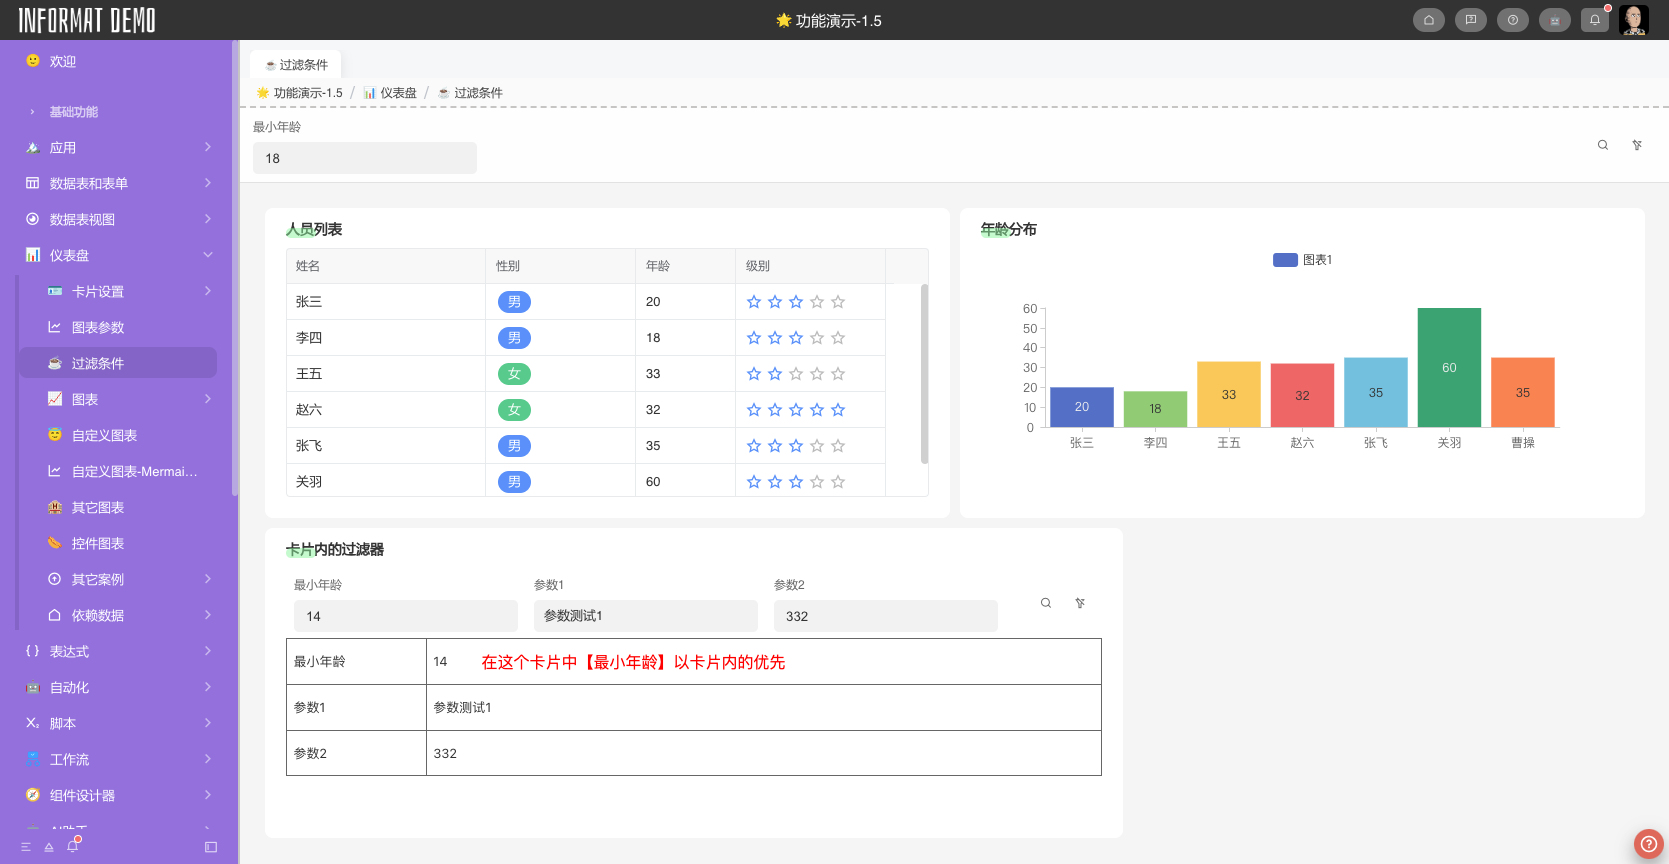Click the help question mark icon in top bar
Screen dimensions: 1669x864
click(x=1512, y=20)
